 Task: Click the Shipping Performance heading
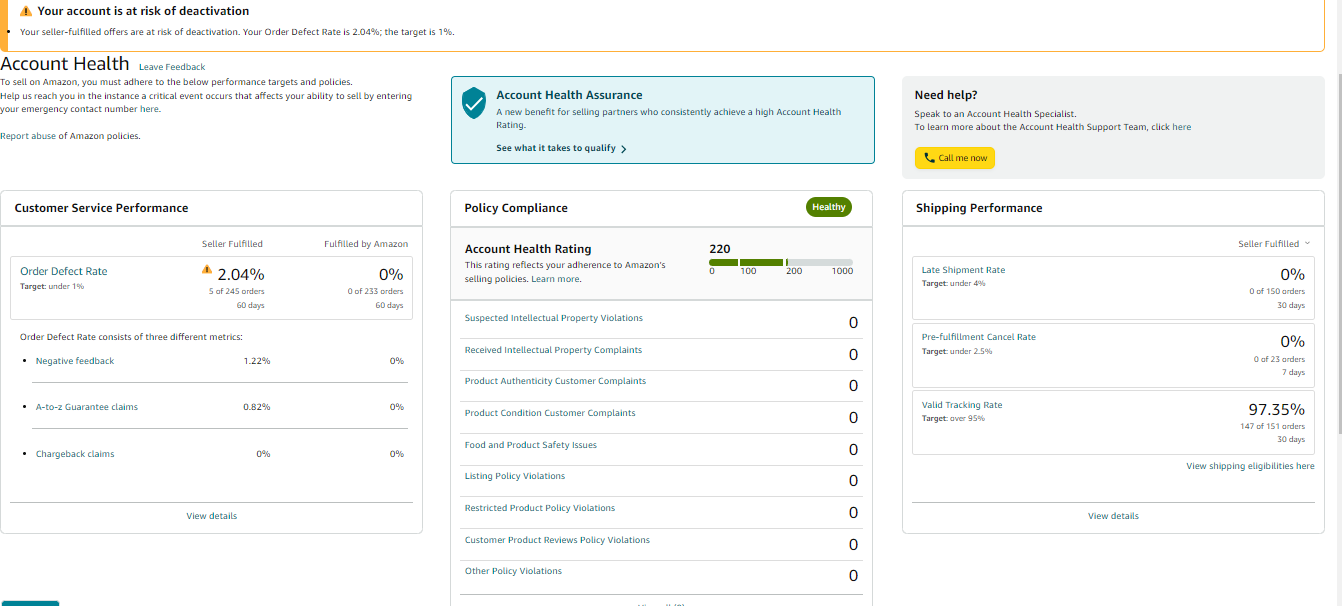coord(979,208)
